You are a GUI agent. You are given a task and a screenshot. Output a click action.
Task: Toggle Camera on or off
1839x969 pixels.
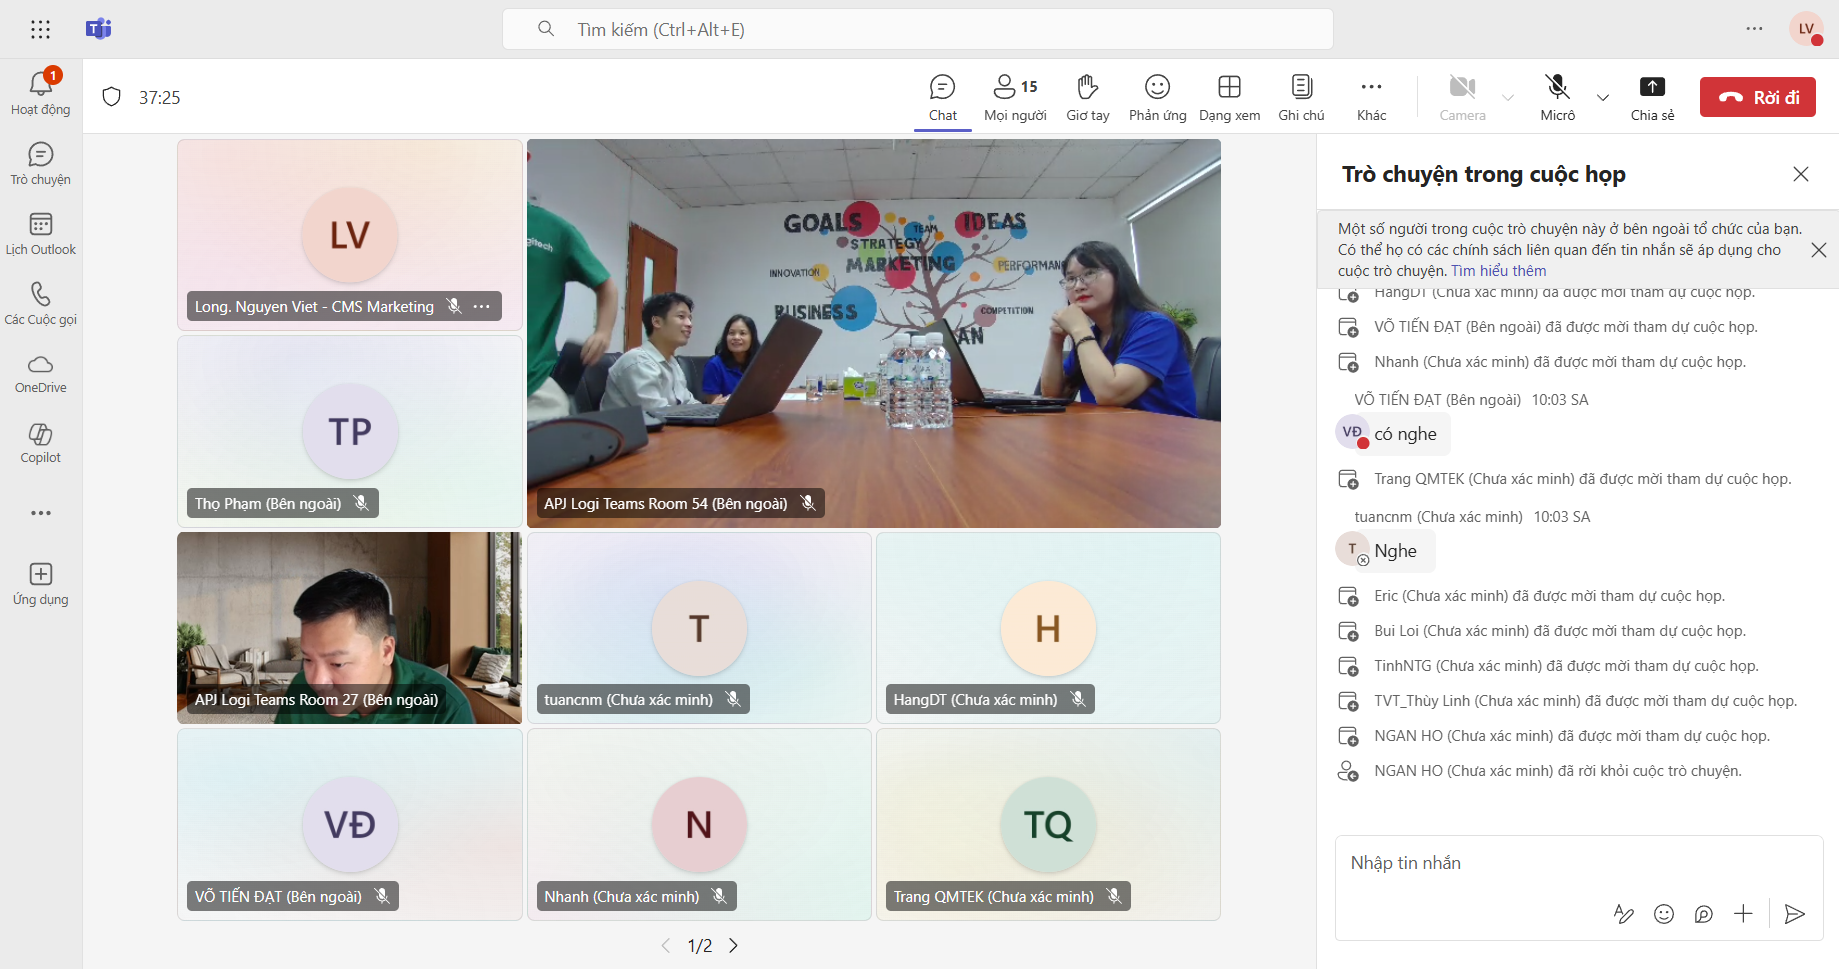tap(1462, 97)
